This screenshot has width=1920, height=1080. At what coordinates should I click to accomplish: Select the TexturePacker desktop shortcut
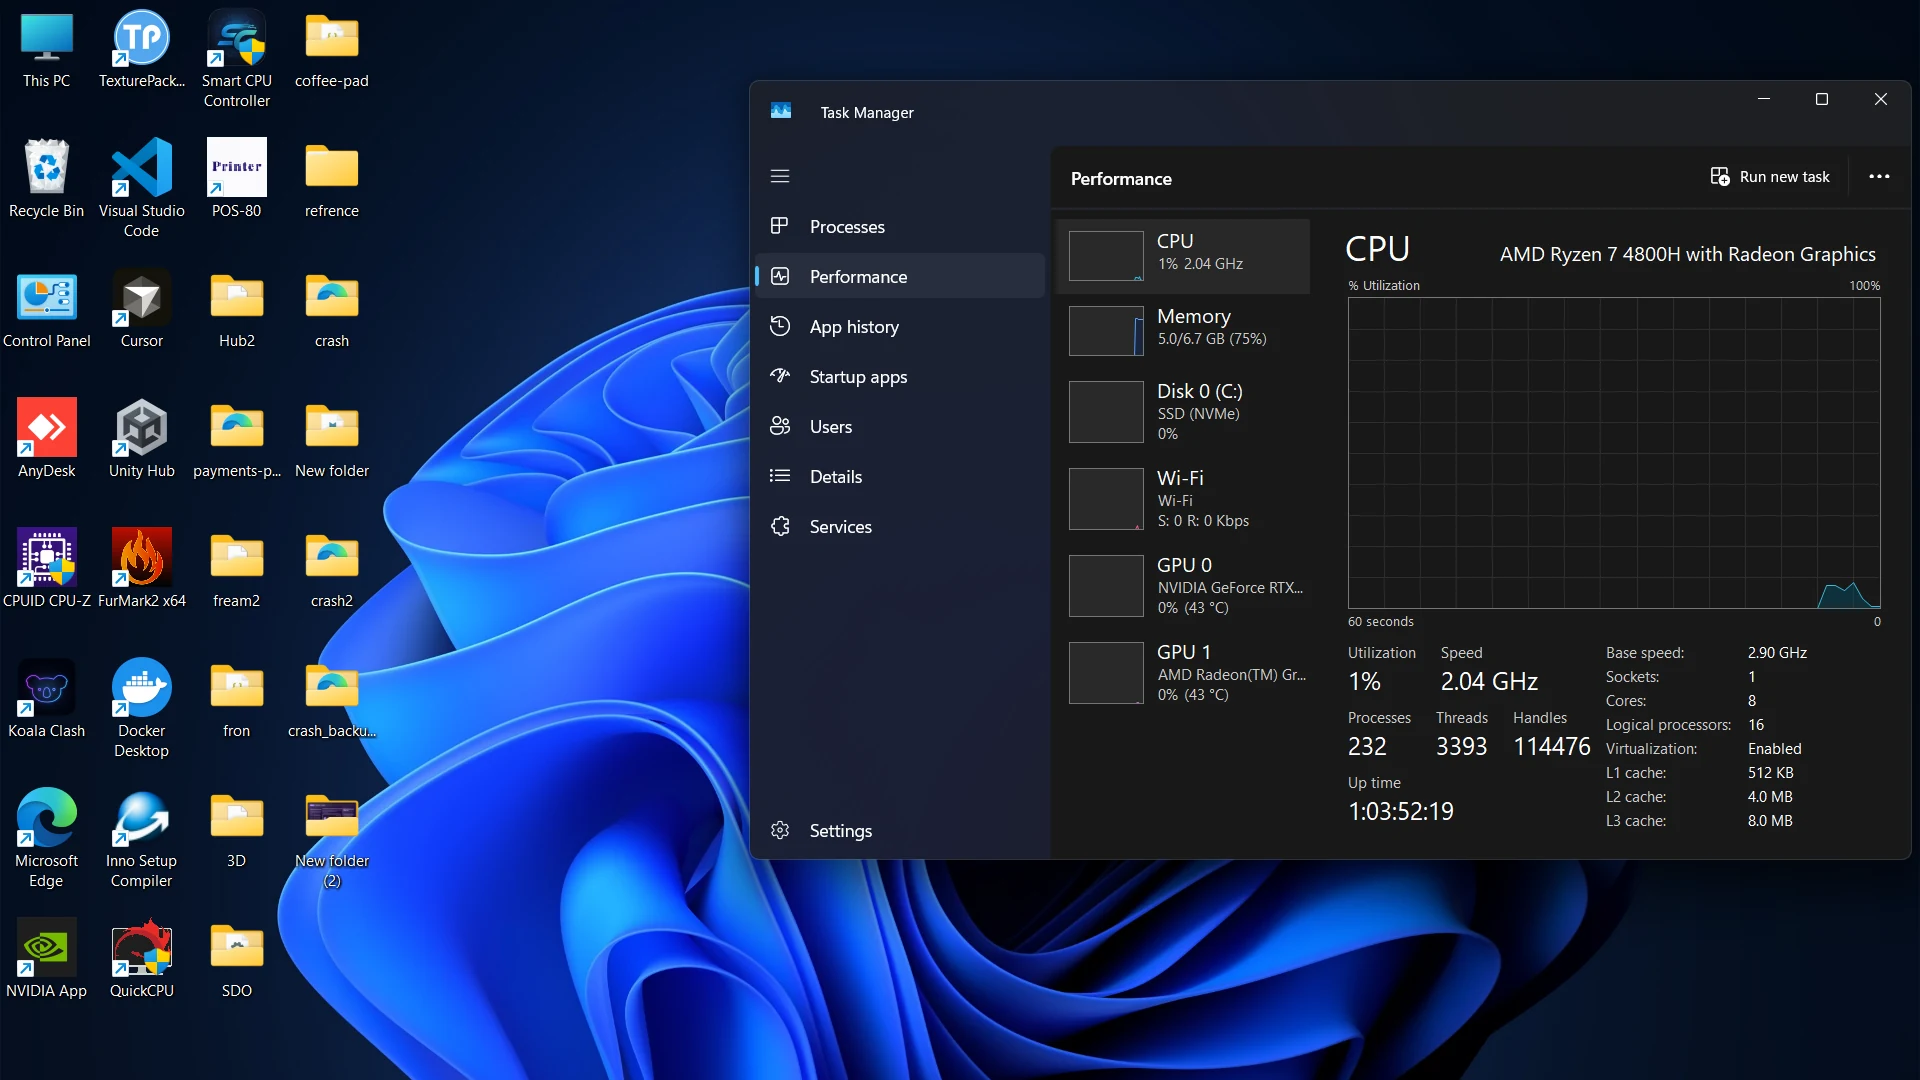(x=141, y=51)
